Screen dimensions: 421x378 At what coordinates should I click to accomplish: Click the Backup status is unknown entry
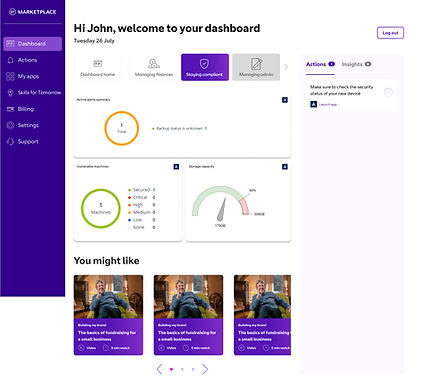pyautogui.click(x=179, y=128)
